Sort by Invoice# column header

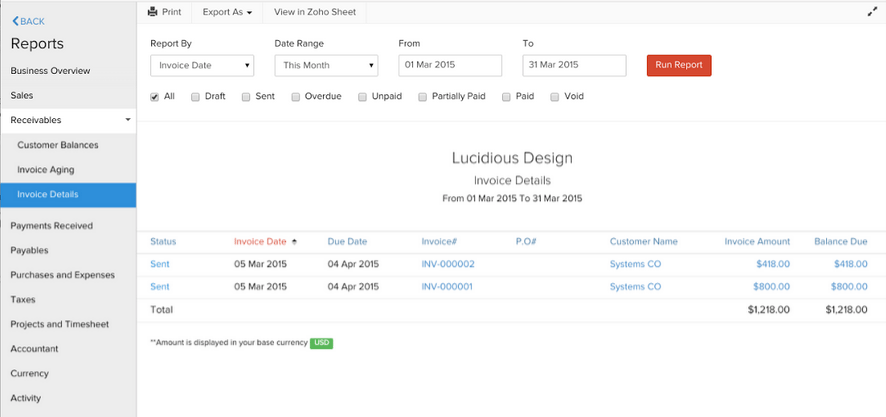click(x=439, y=242)
